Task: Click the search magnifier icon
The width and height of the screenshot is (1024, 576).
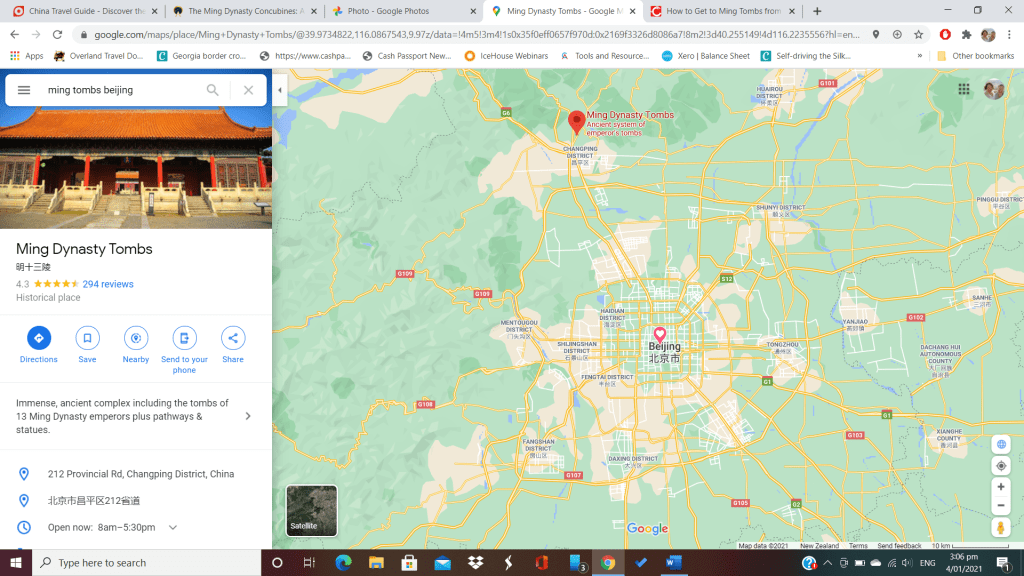Action: coord(213,90)
